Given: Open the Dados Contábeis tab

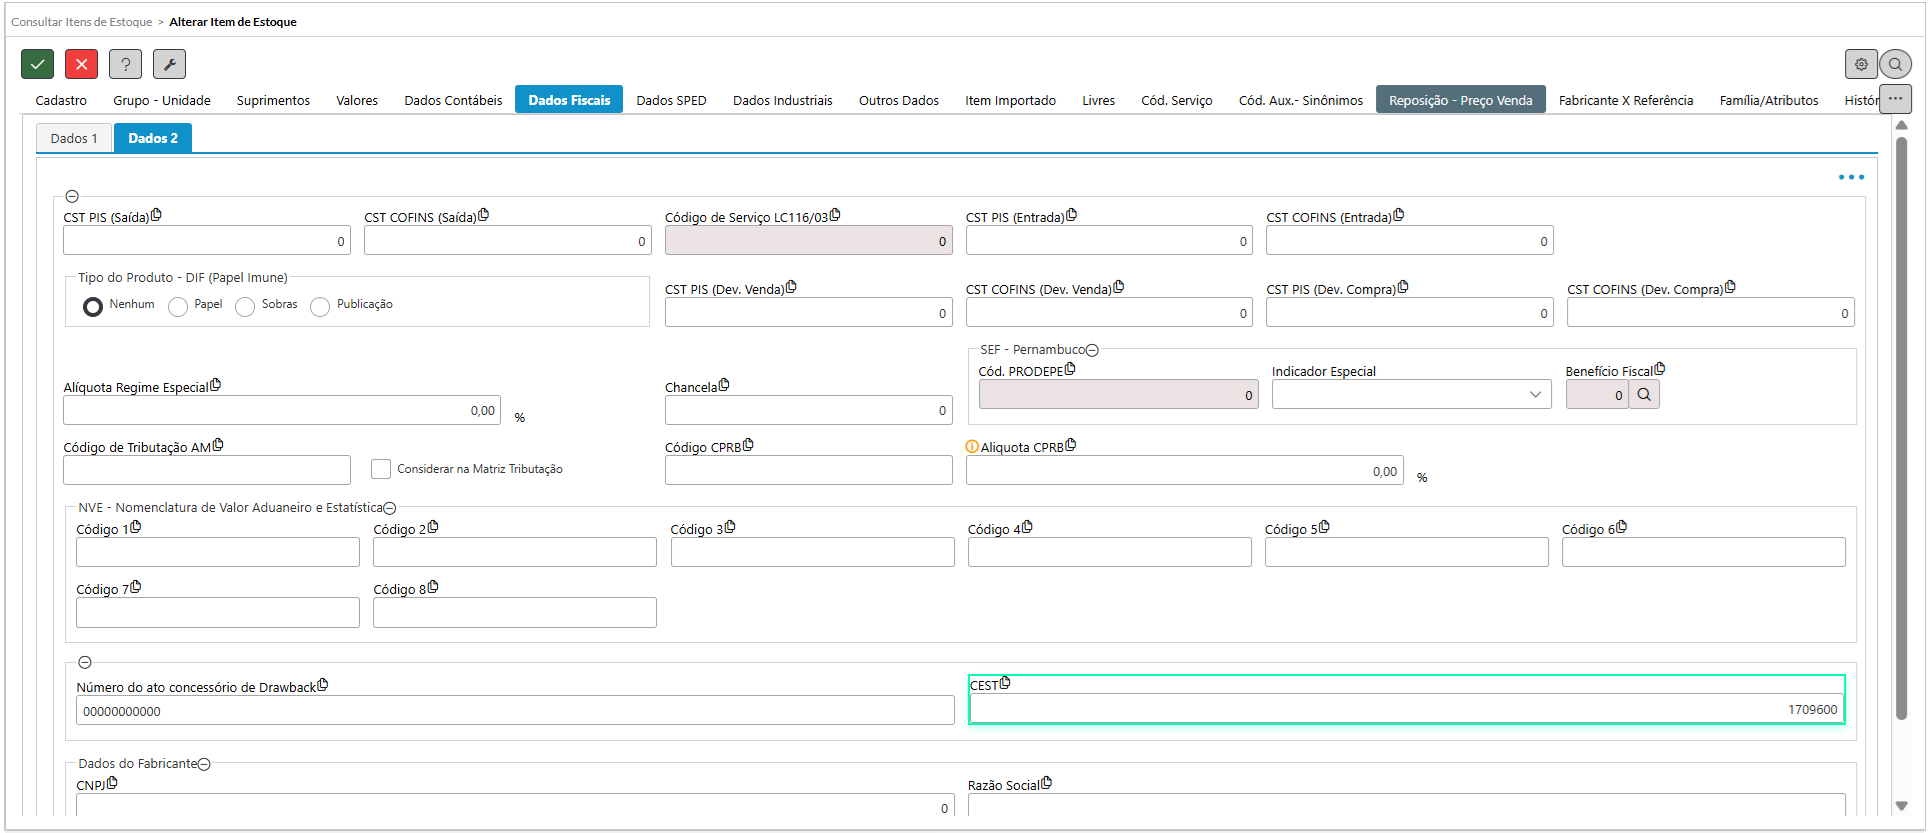Looking at the screenshot, I should 453,100.
